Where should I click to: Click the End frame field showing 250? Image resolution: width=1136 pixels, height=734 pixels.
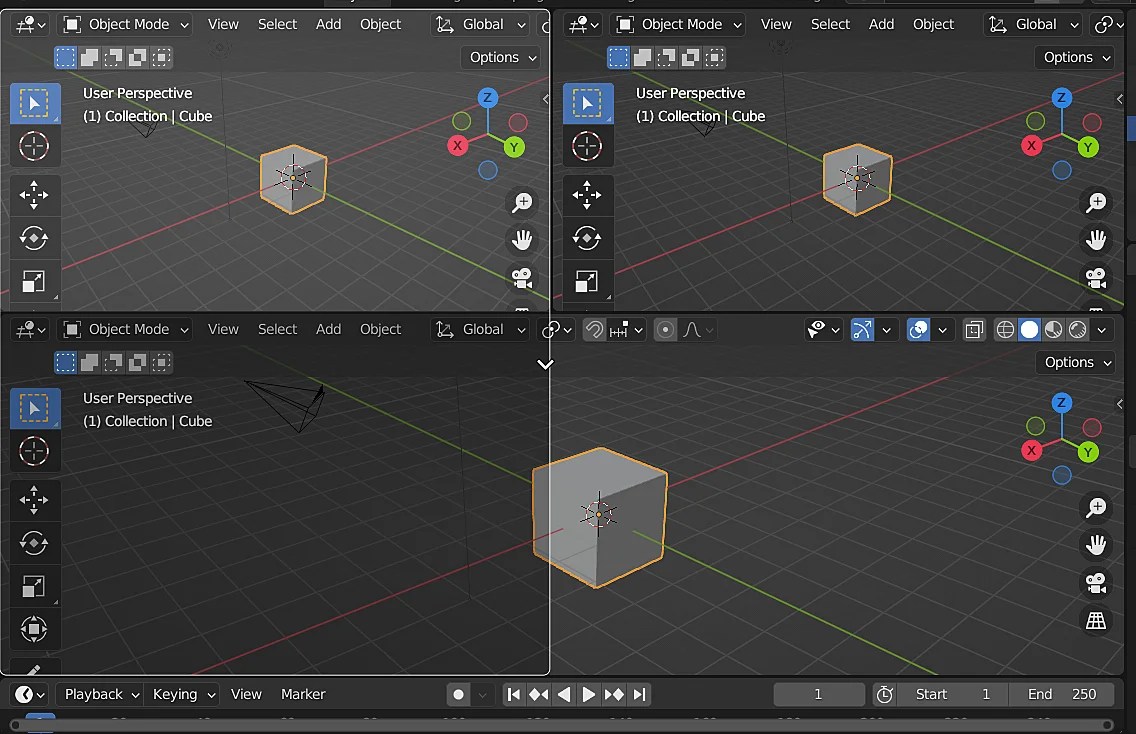click(1063, 693)
